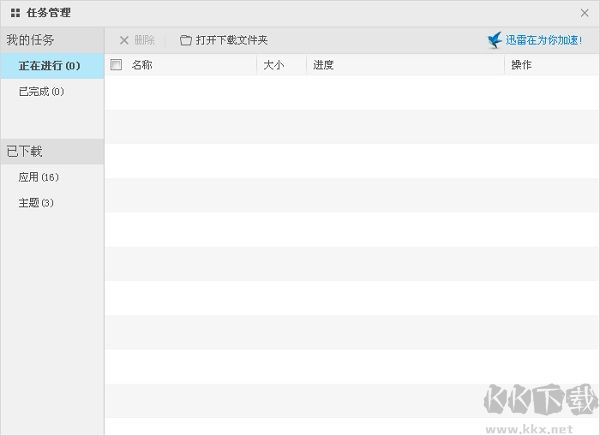Click the Xunlei bird logo icon
600x436 pixels.
click(494, 40)
